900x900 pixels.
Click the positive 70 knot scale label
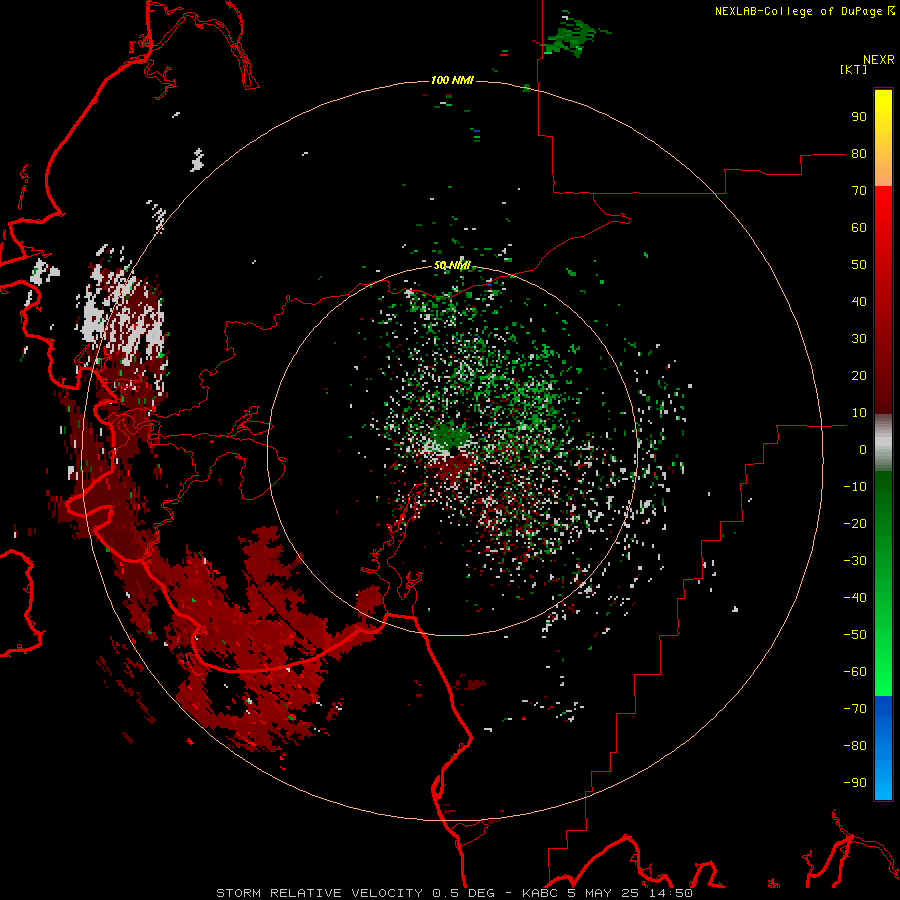point(859,191)
